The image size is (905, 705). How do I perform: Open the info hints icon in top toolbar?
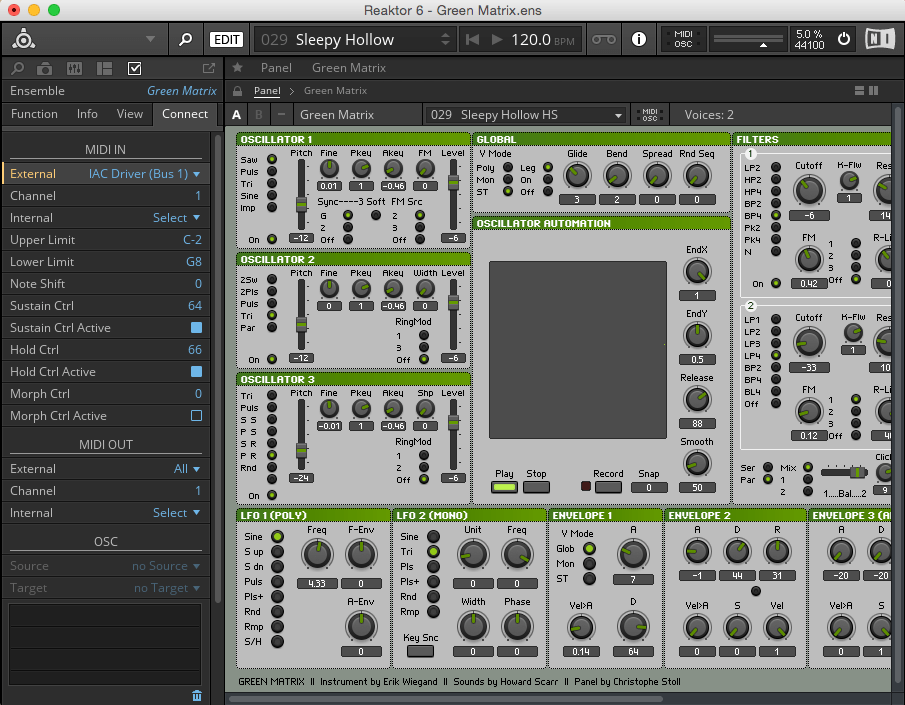639,40
